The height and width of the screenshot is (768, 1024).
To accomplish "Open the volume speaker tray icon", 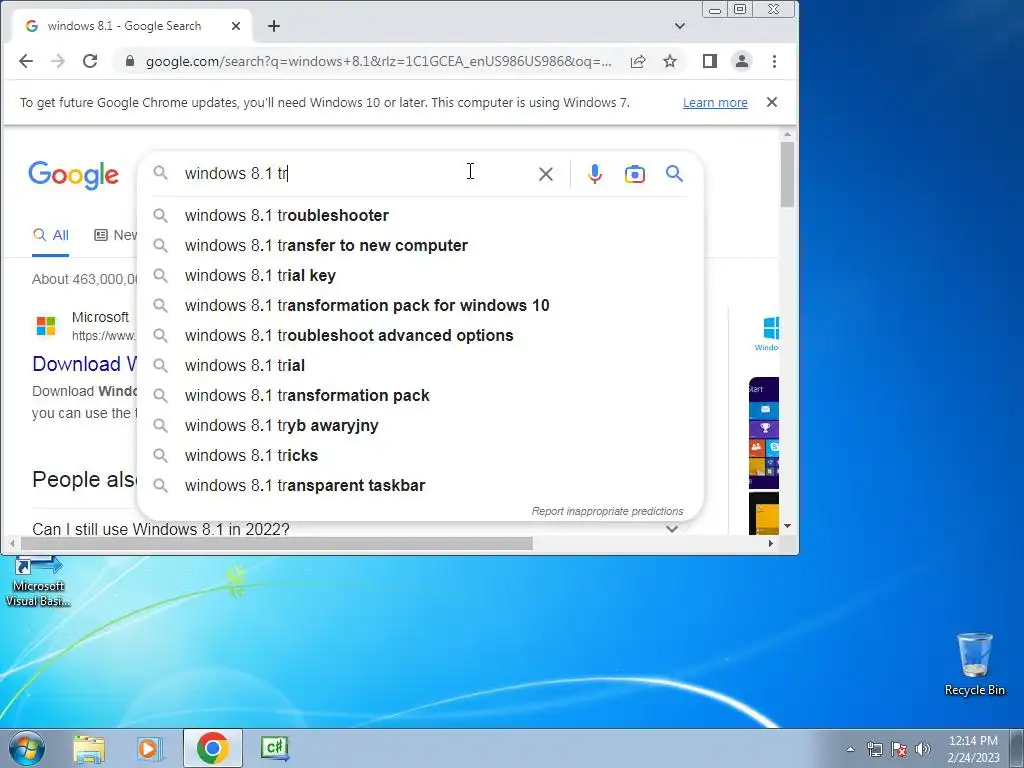I will coord(923,749).
